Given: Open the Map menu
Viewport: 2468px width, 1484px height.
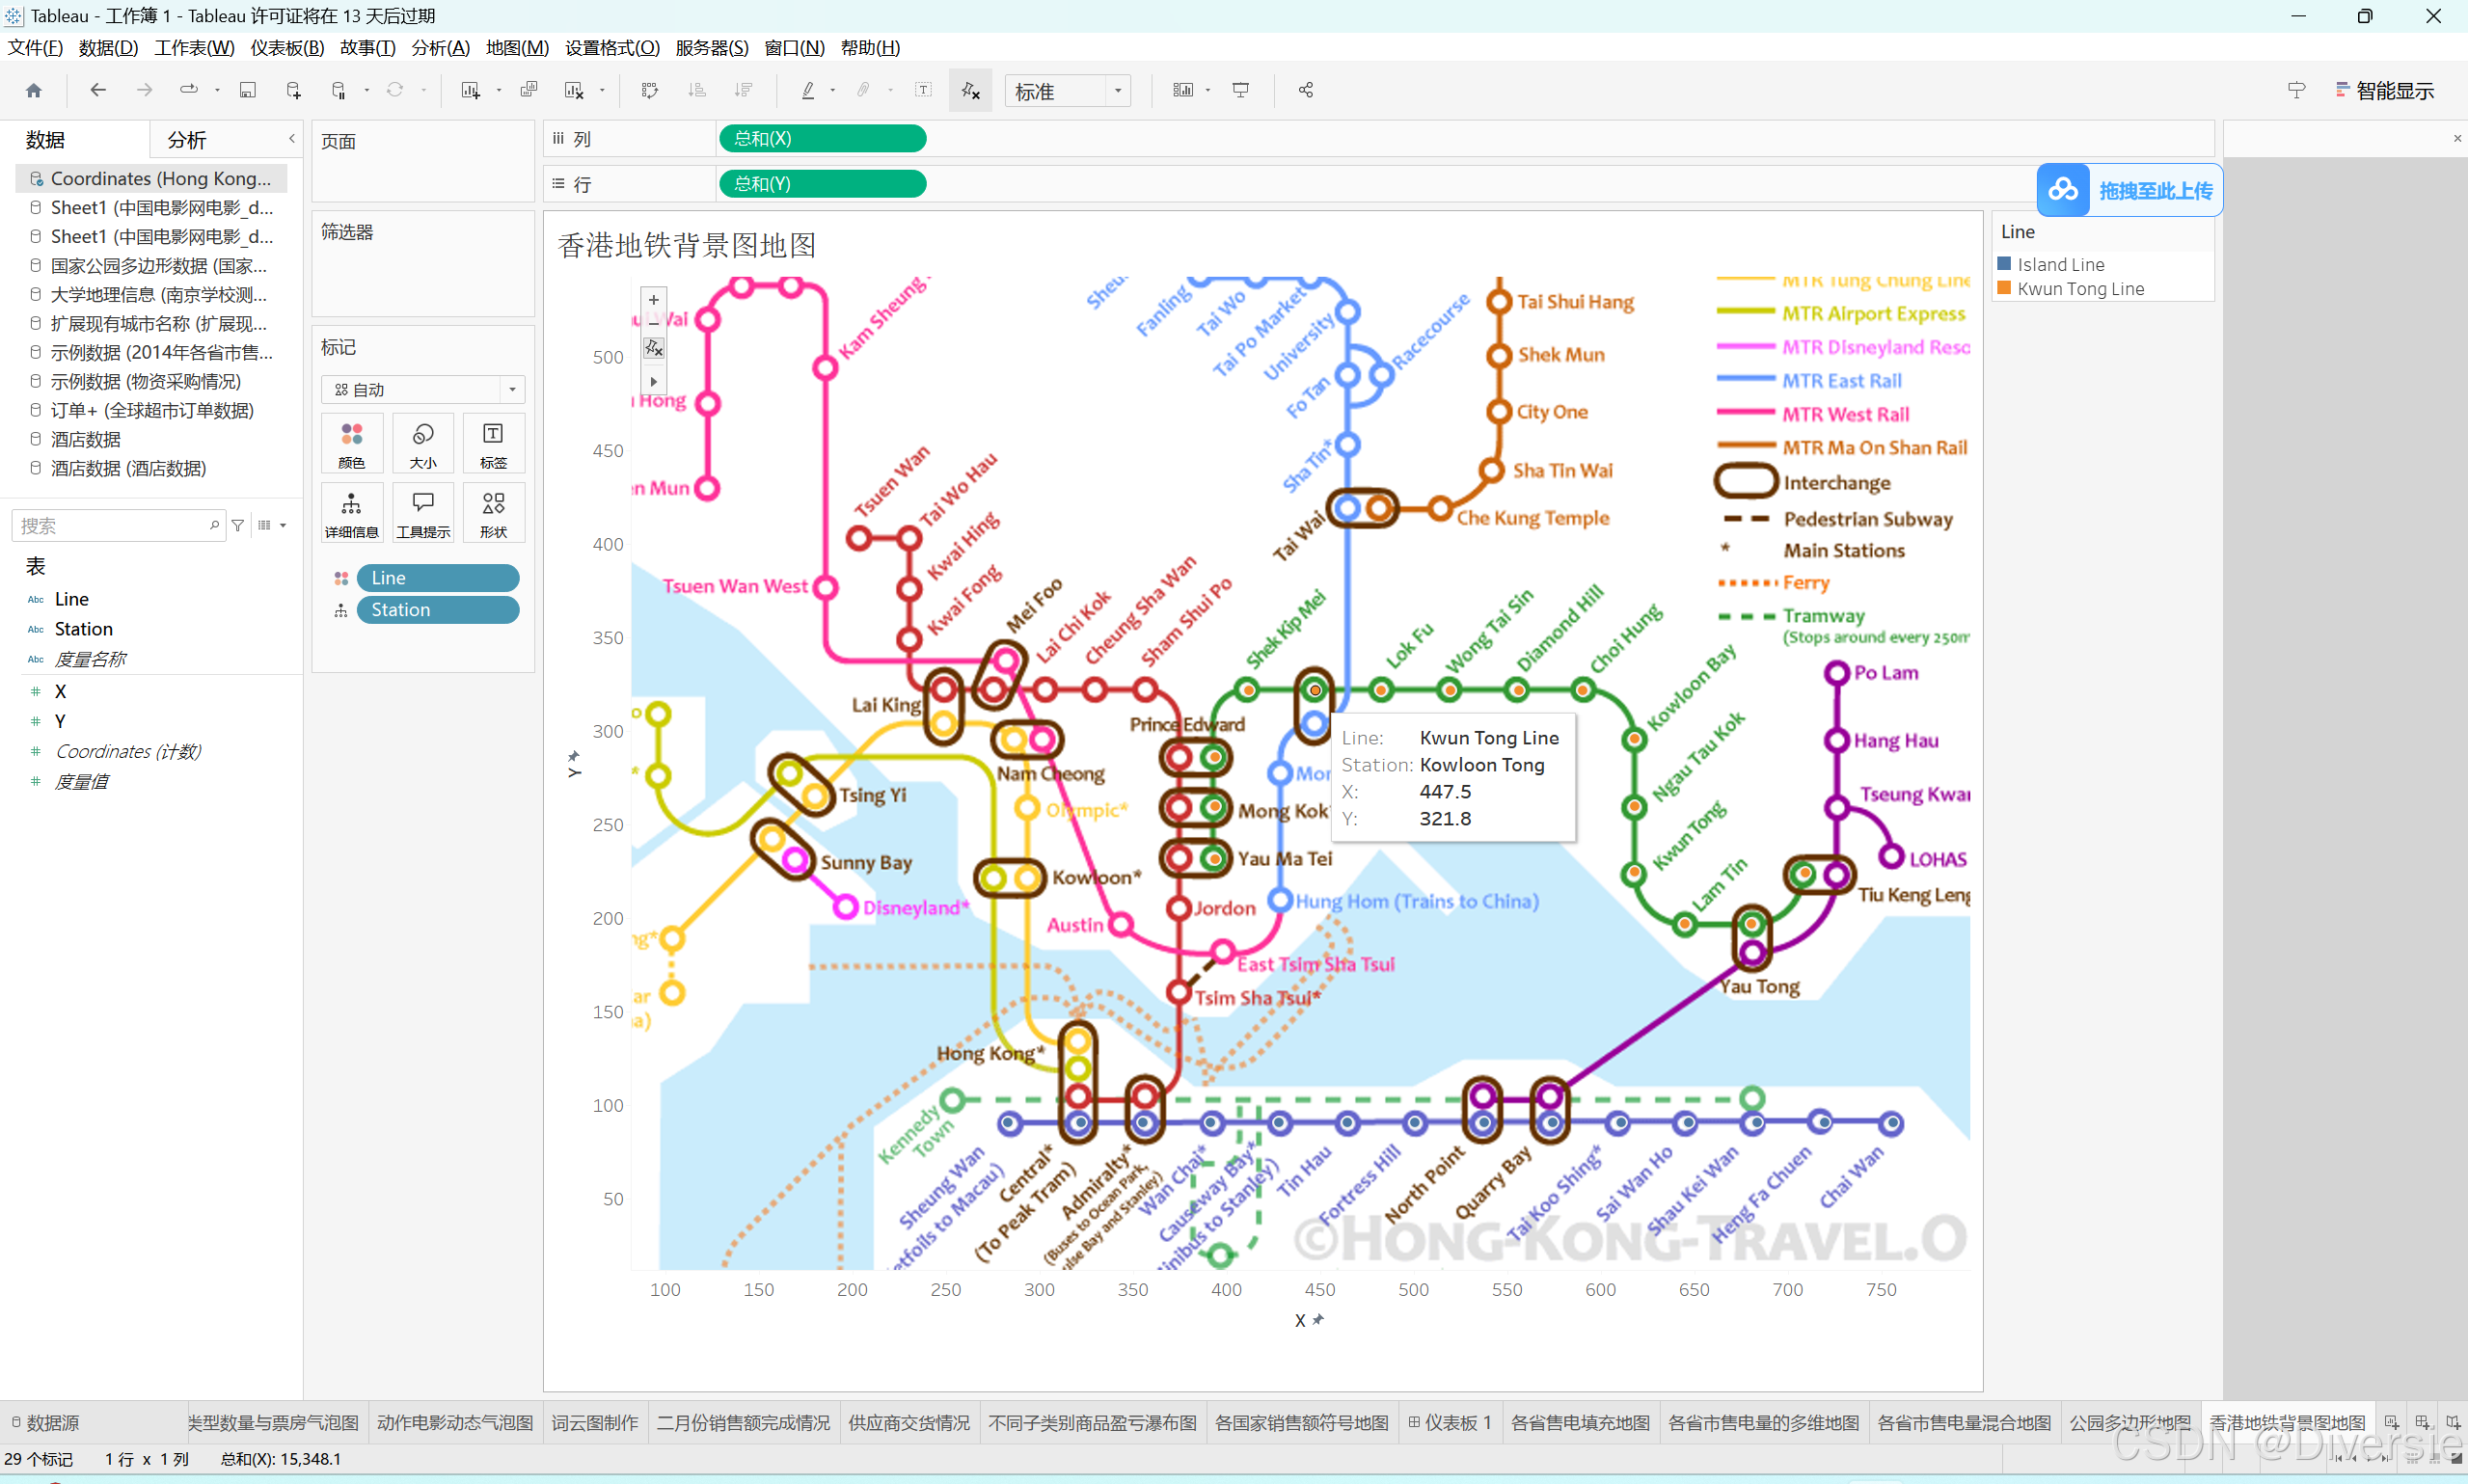Looking at the screenshot, I should 517,47.
